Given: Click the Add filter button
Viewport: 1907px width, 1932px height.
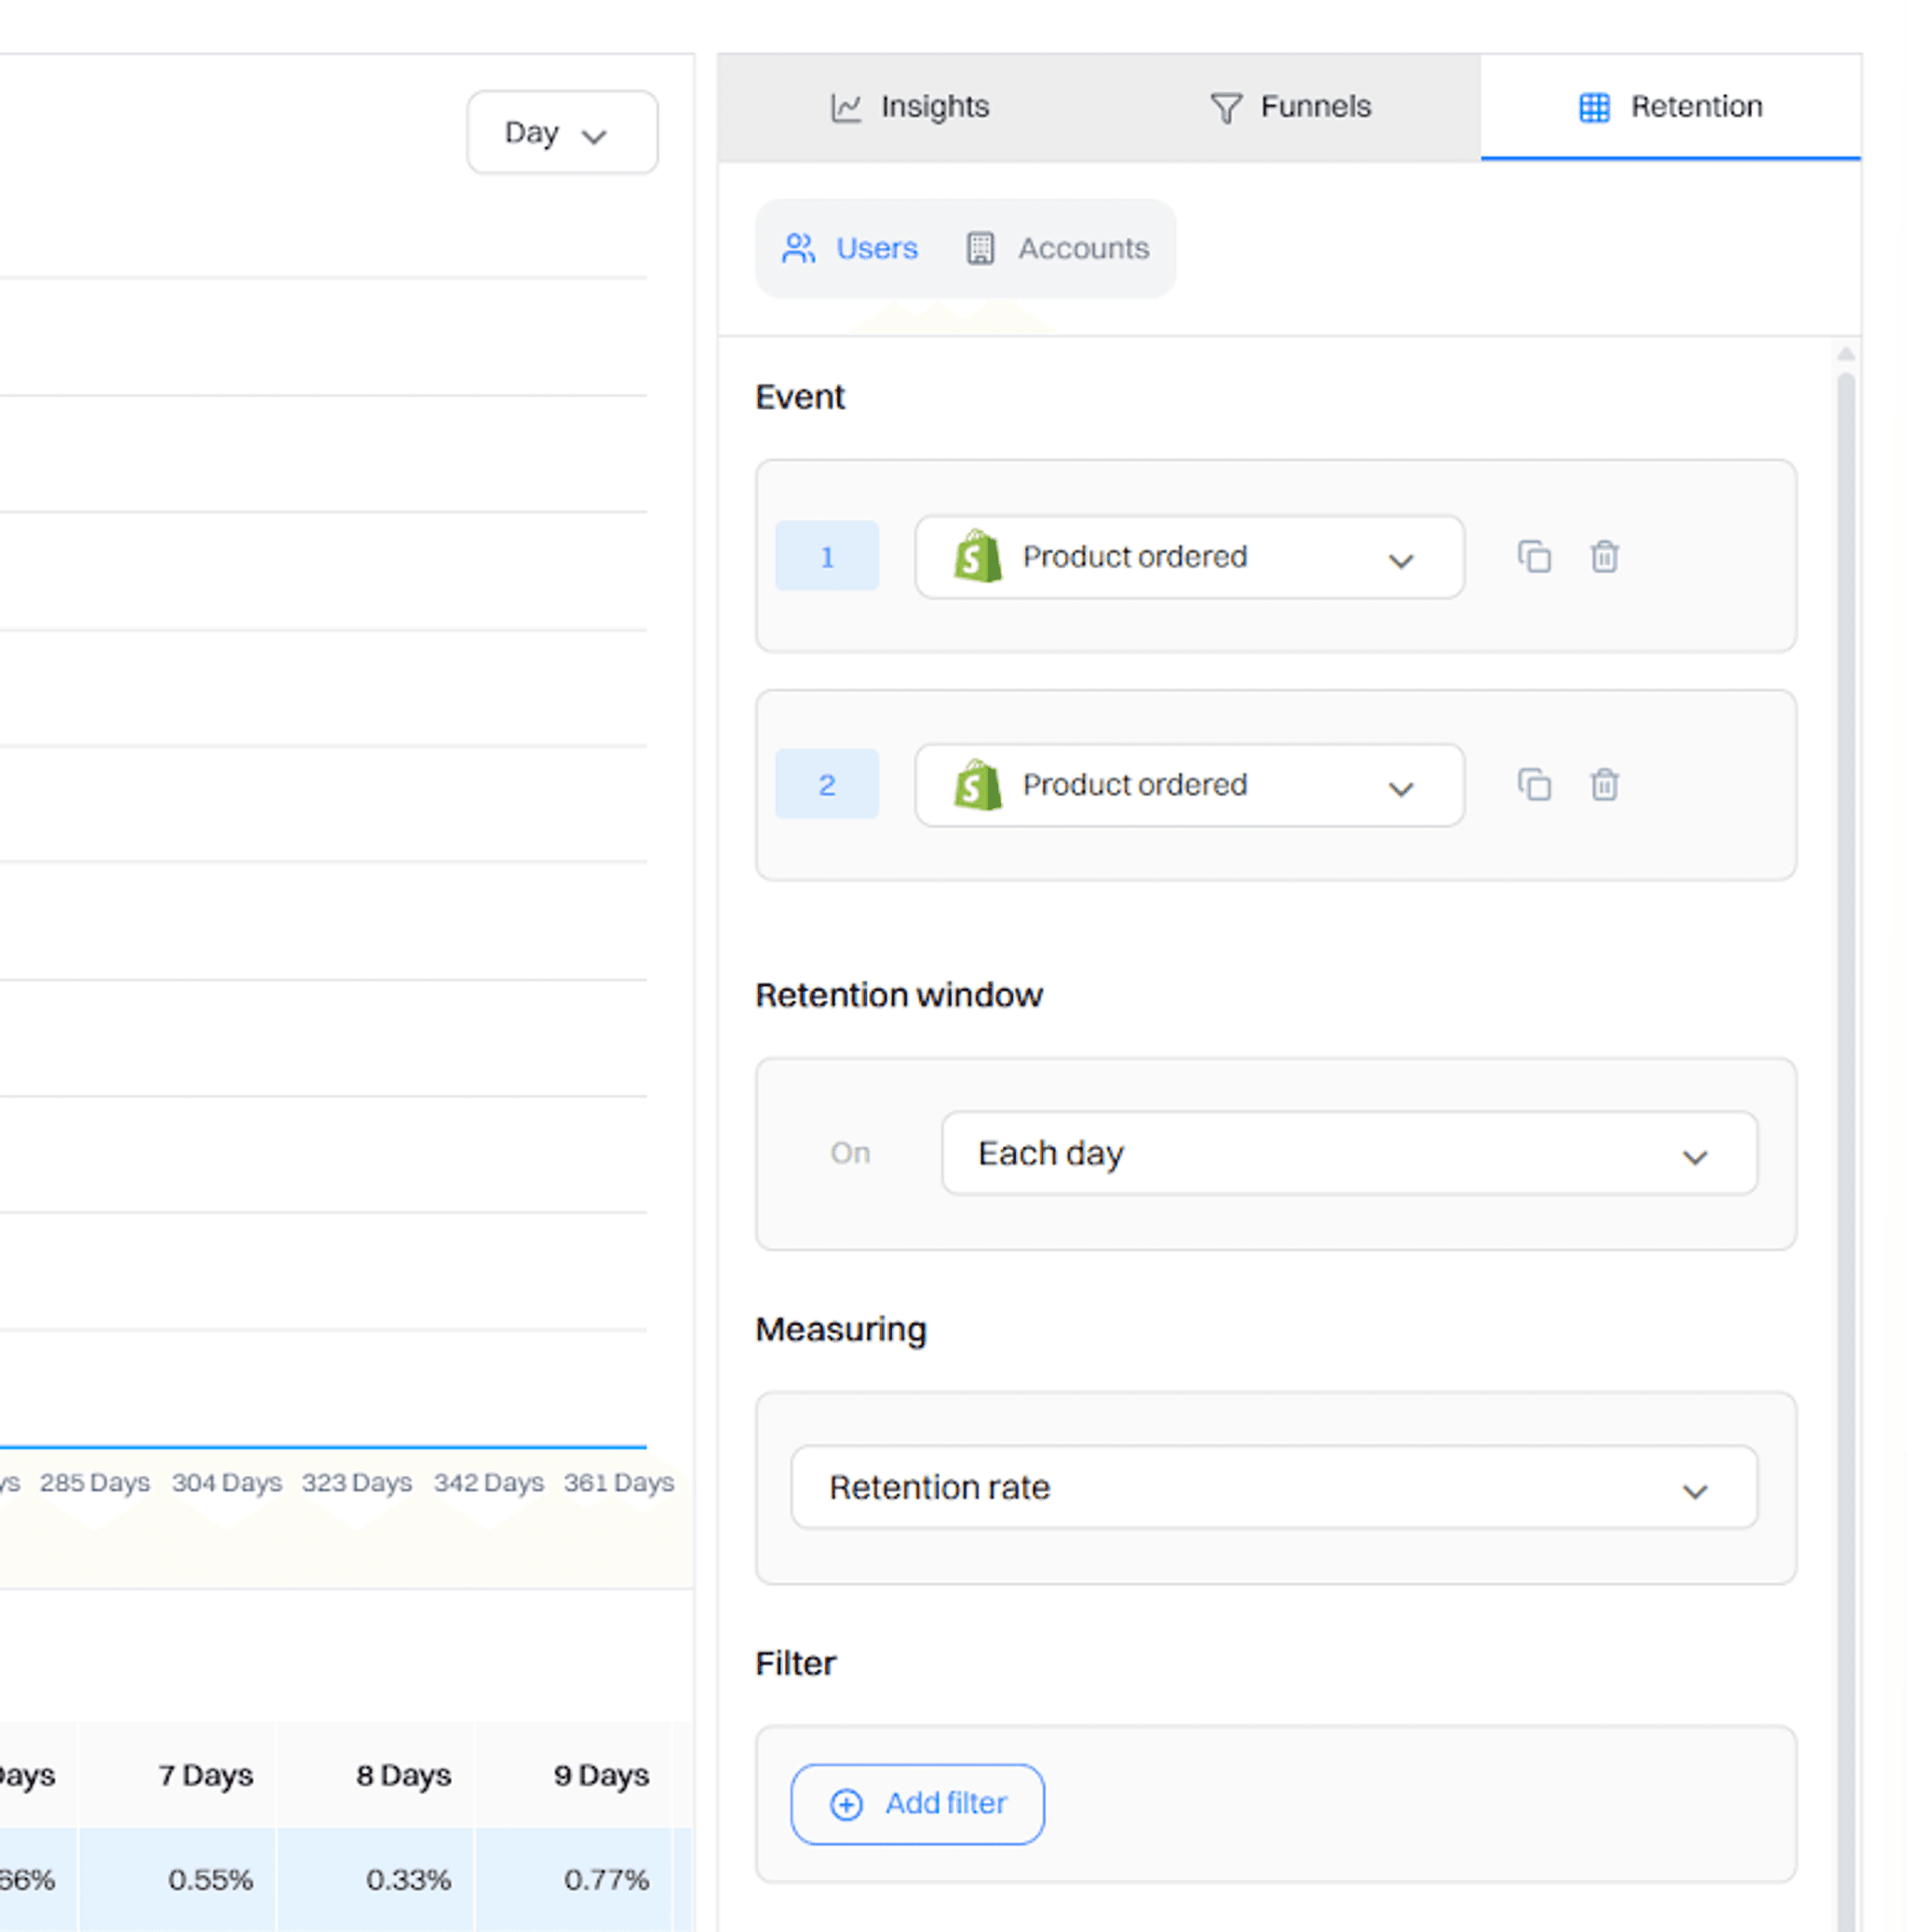Looking at the screenshot, I should 917,1804.
